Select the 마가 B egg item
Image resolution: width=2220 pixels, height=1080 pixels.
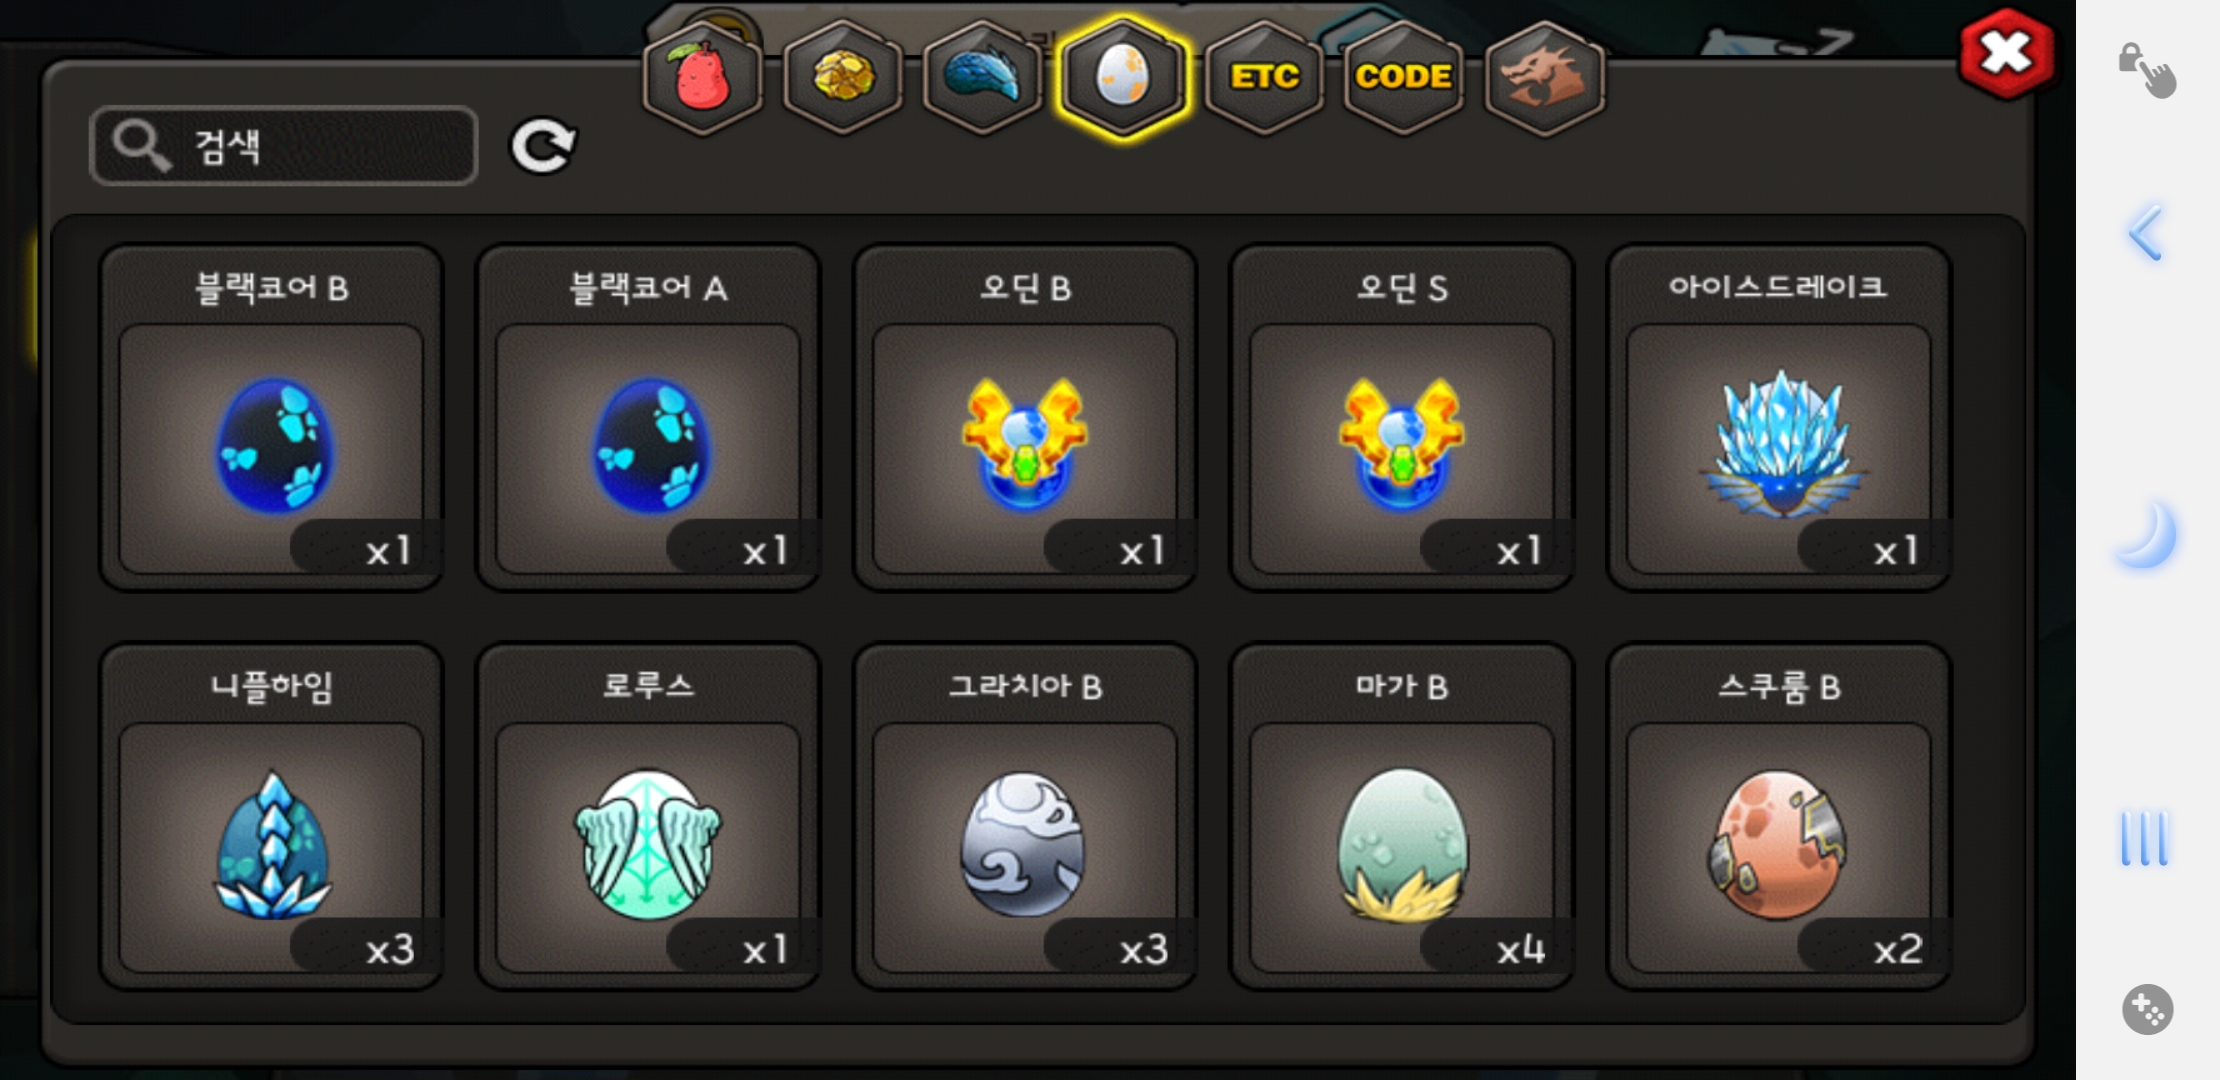[x=1402, y=816]
